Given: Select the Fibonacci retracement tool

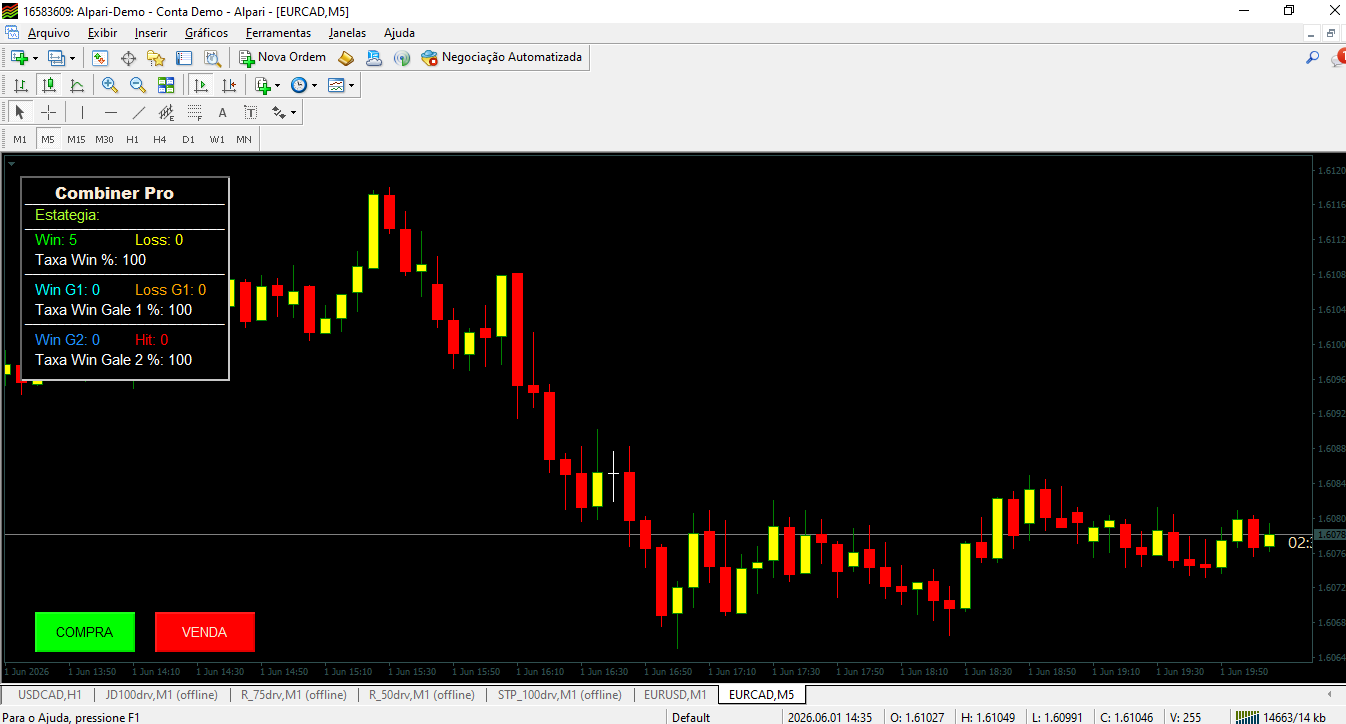Looking at the screenshot, I should pos(194,112).
